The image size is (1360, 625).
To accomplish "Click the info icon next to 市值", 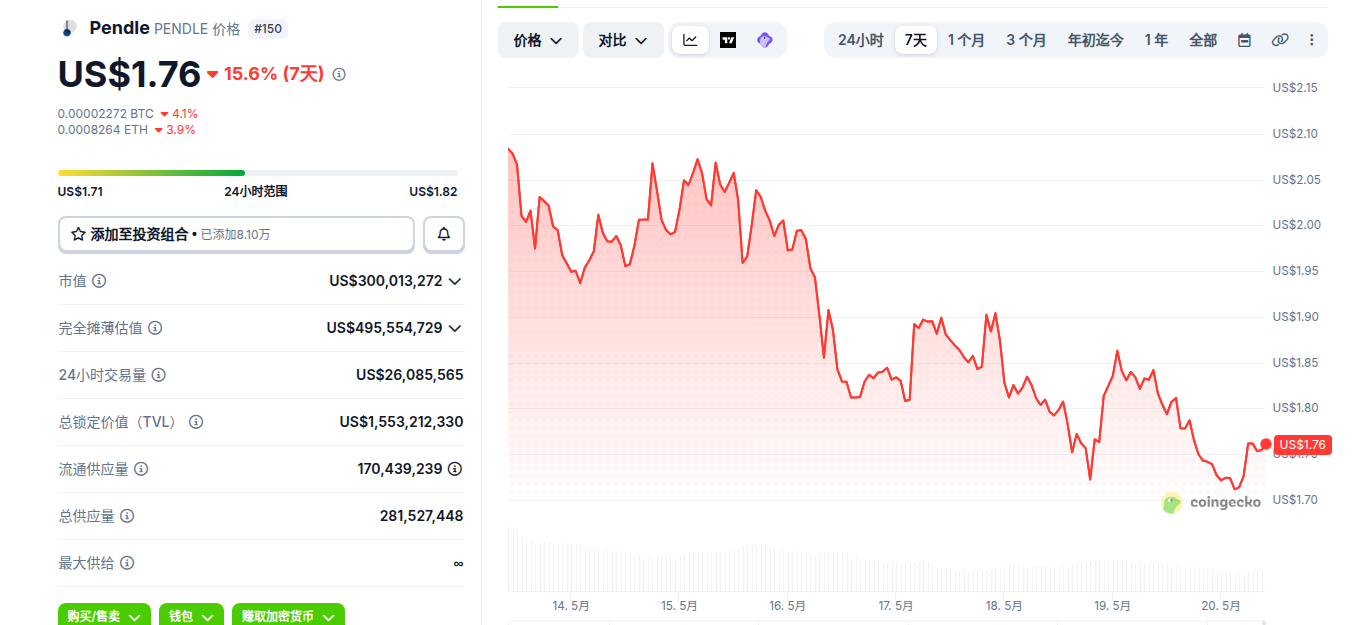I will click(99, 281).
